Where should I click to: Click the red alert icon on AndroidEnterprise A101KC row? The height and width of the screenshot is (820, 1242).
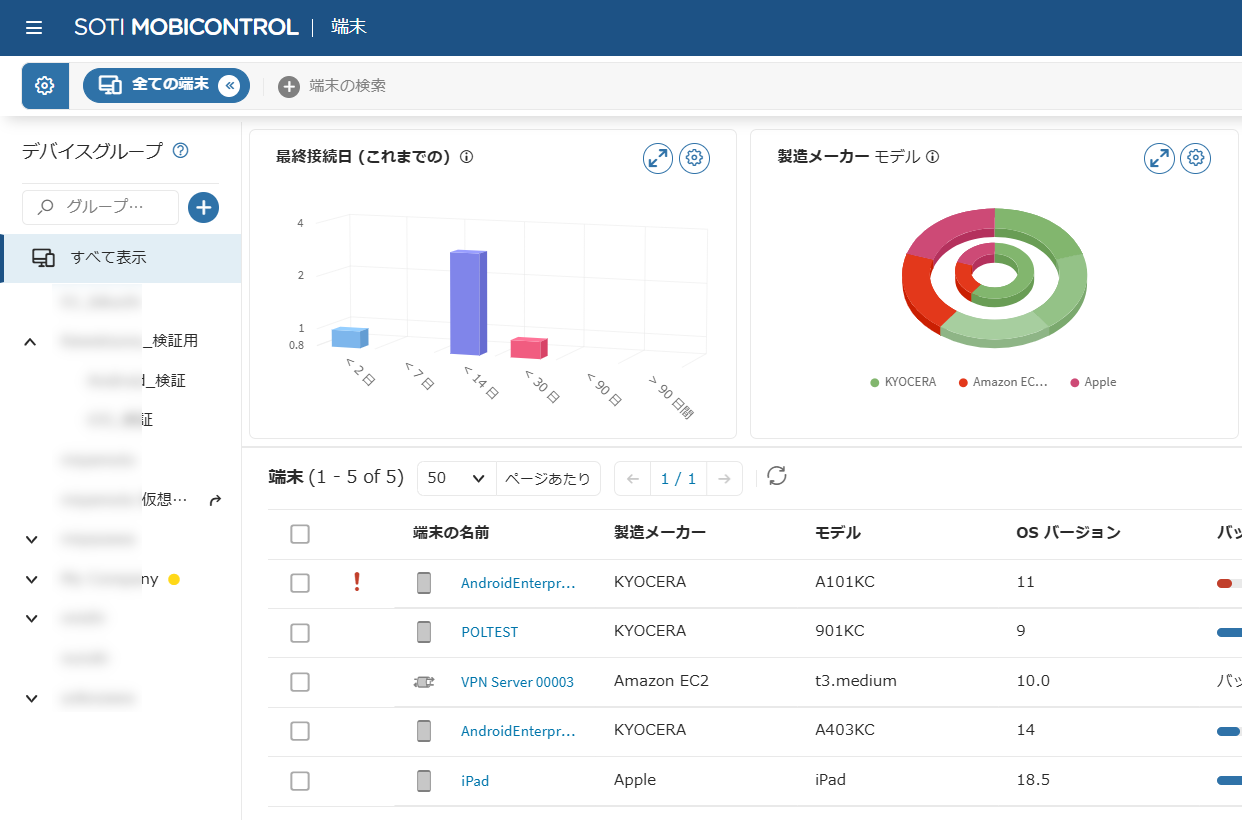click(357, 582)
